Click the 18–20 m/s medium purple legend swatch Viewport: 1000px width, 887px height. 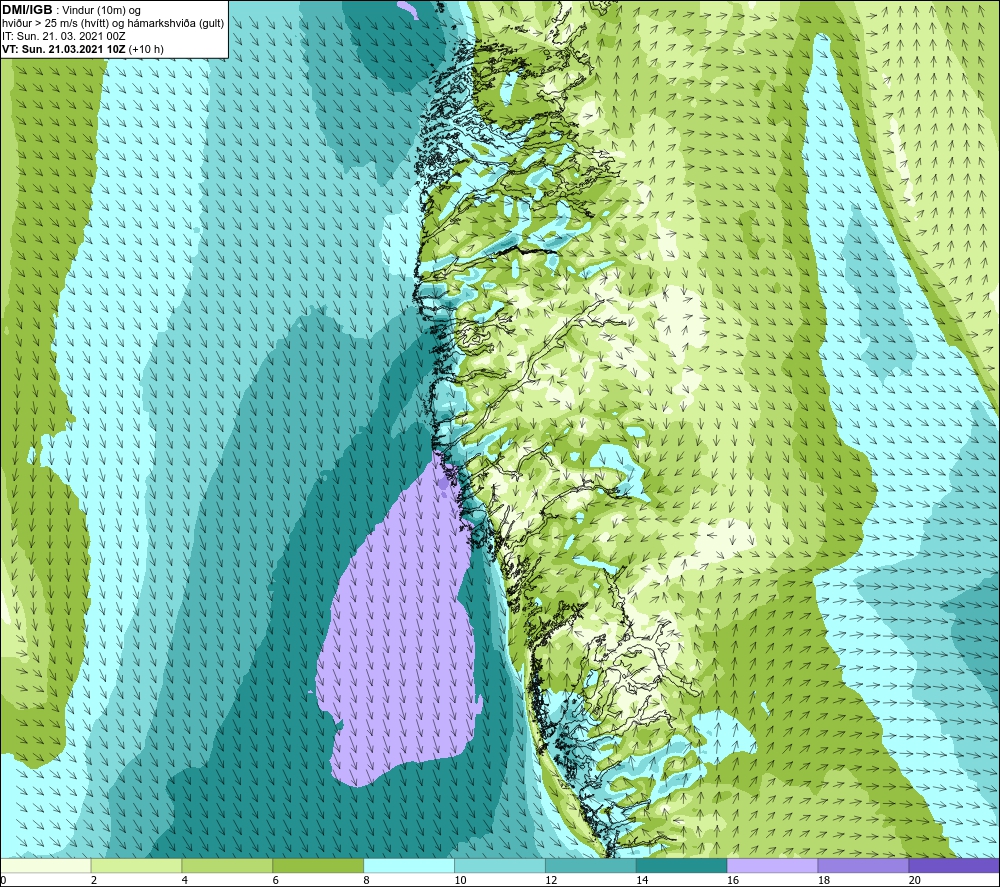pos(864,865)
